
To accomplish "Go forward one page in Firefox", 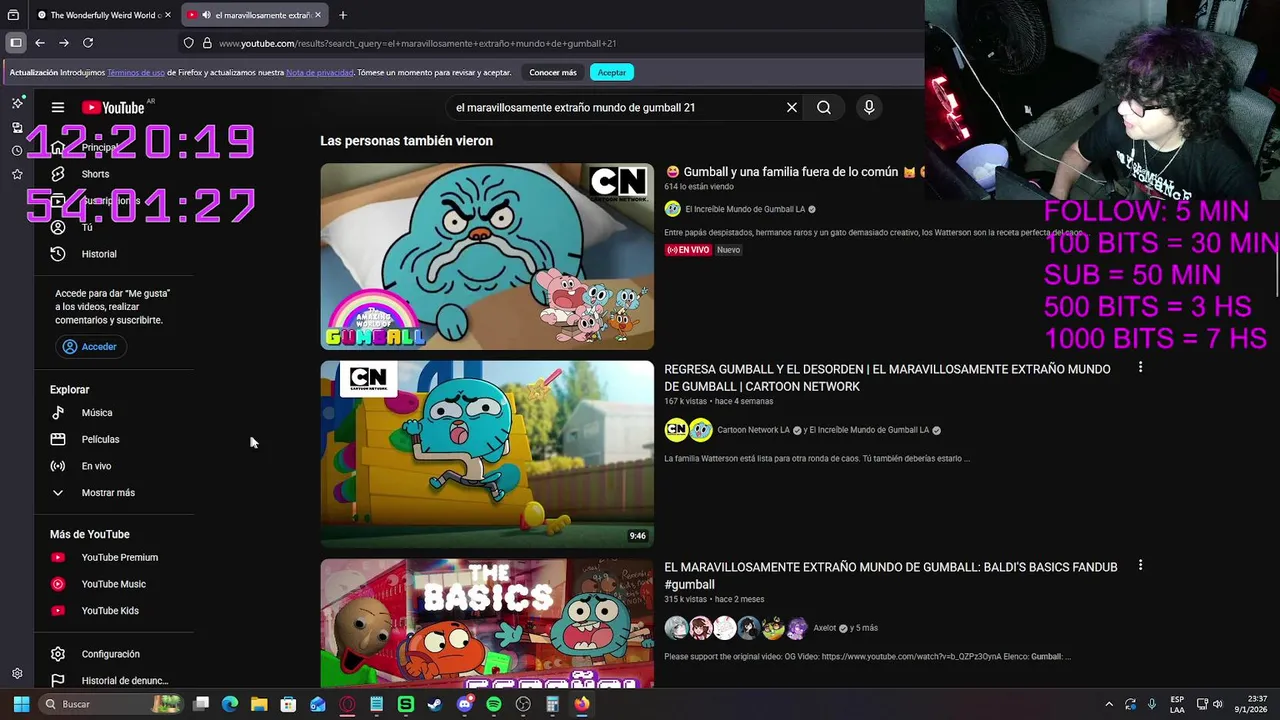I will tap(64, 43).
